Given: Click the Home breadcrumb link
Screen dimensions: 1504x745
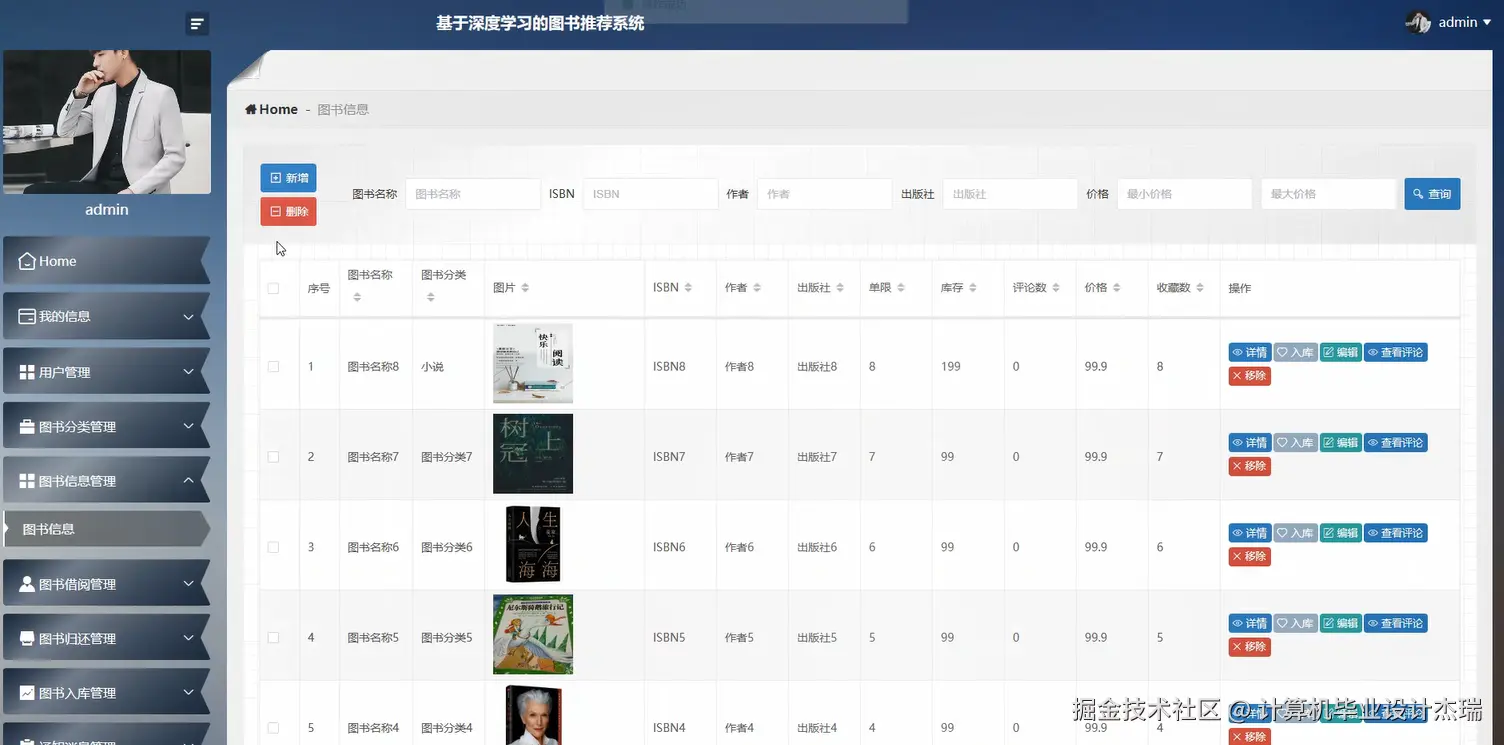Looking at the screenshot, I should coord(272,109).
